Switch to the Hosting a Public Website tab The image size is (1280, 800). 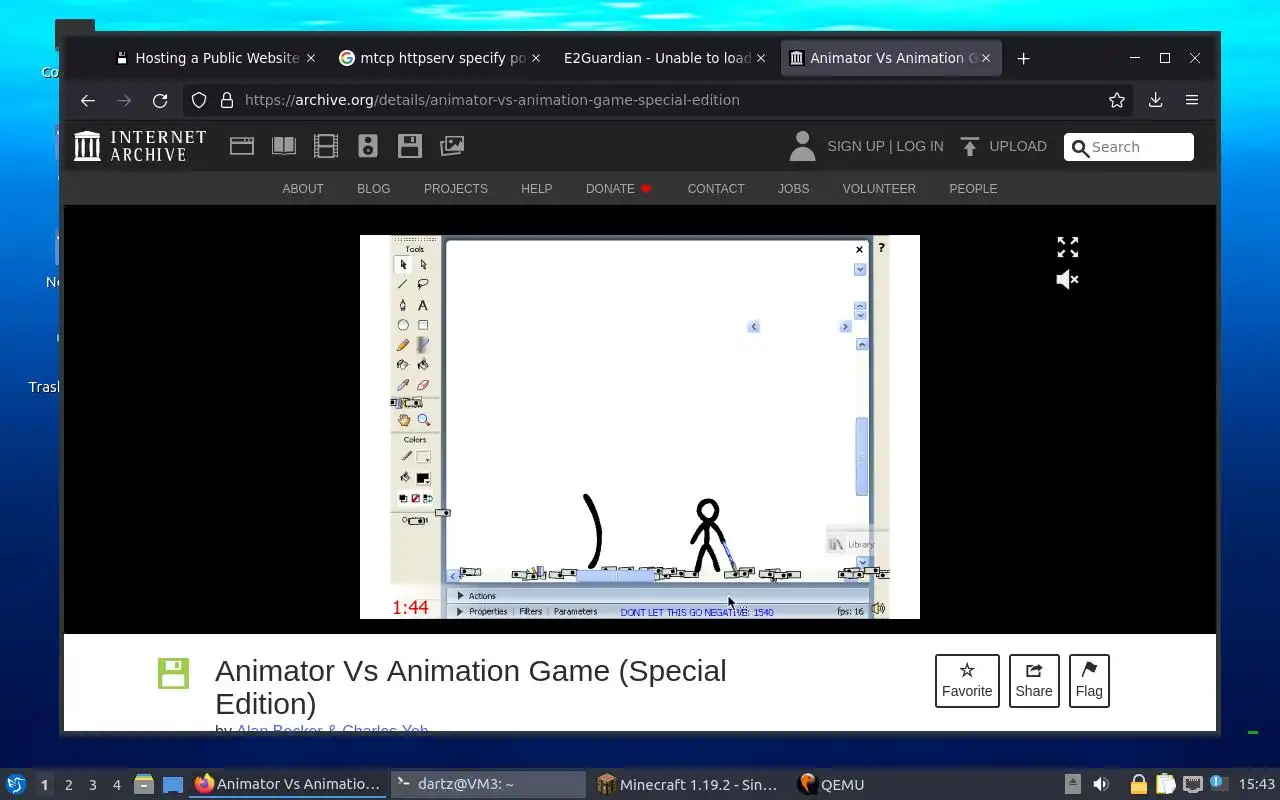tap(215, 58)
